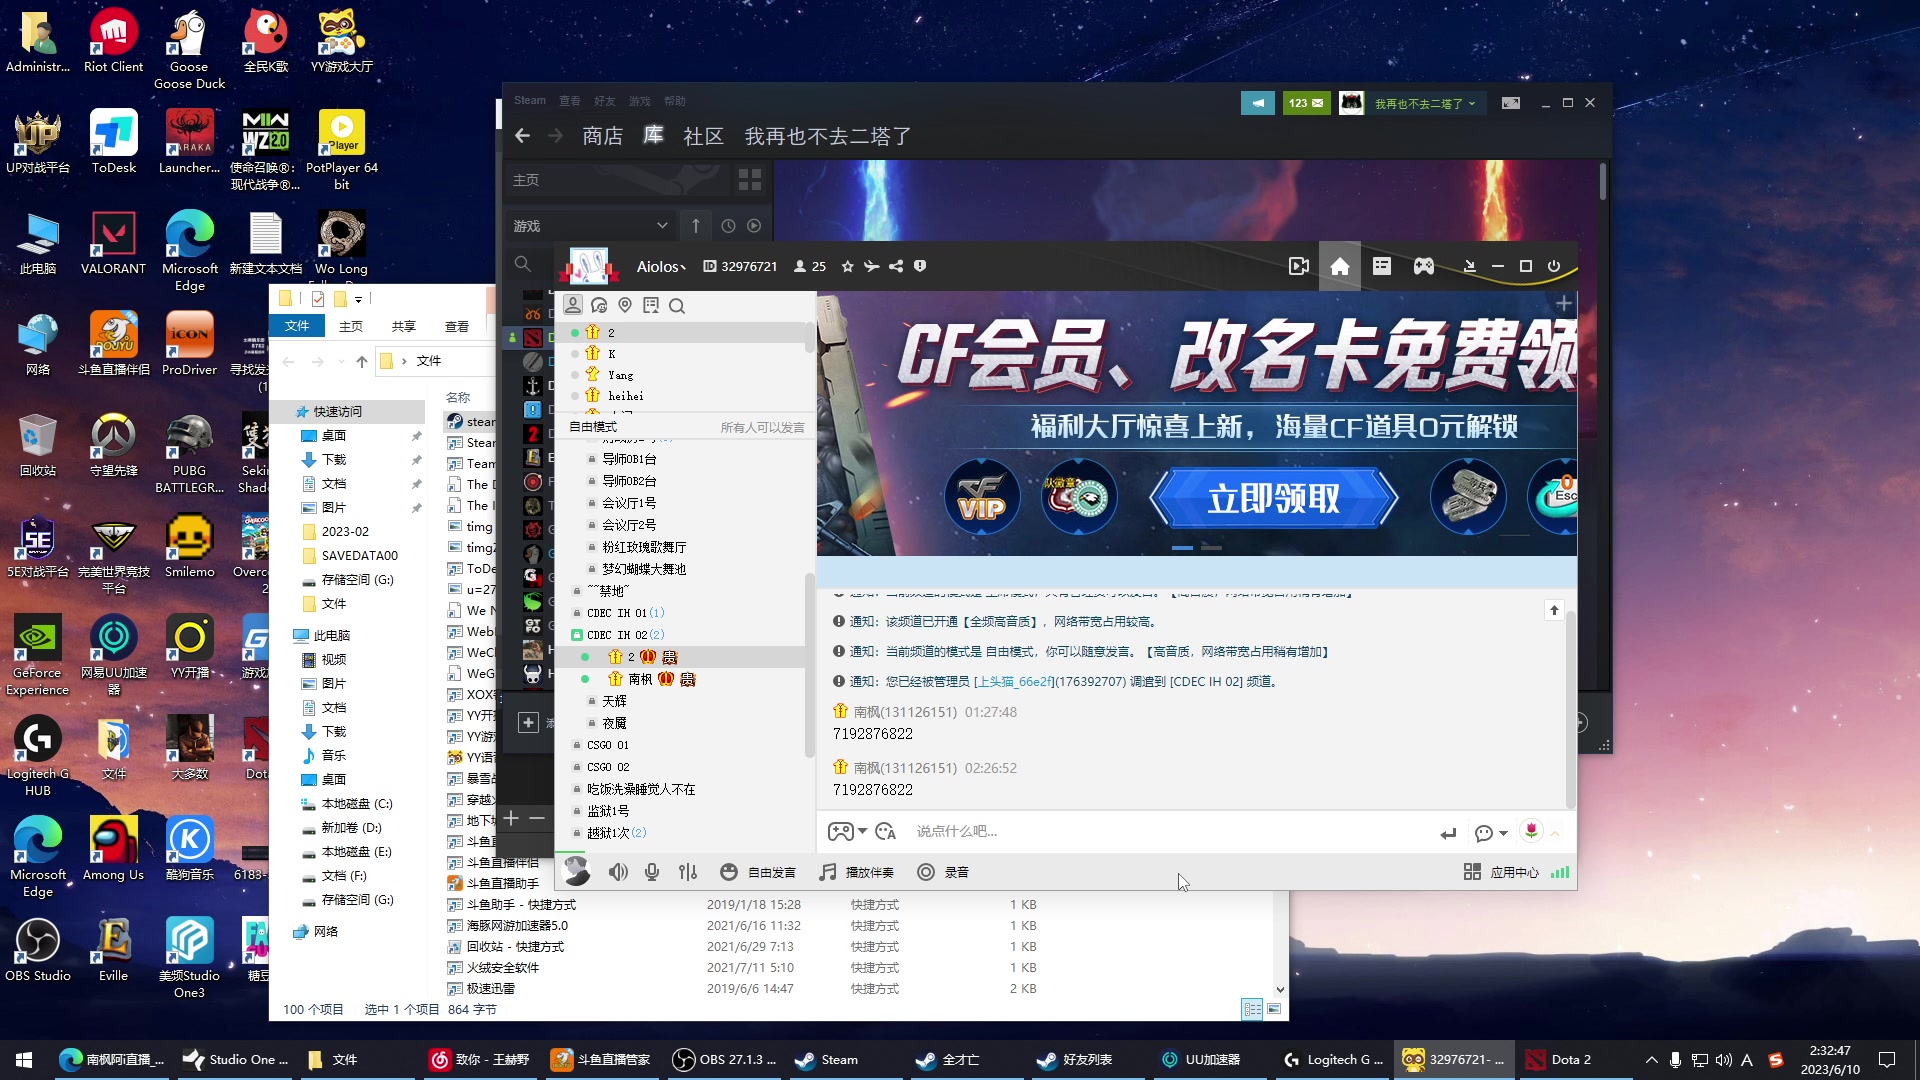Open Steam 商店 store tab
The image size is (1920, 1080).
(602, 136)
